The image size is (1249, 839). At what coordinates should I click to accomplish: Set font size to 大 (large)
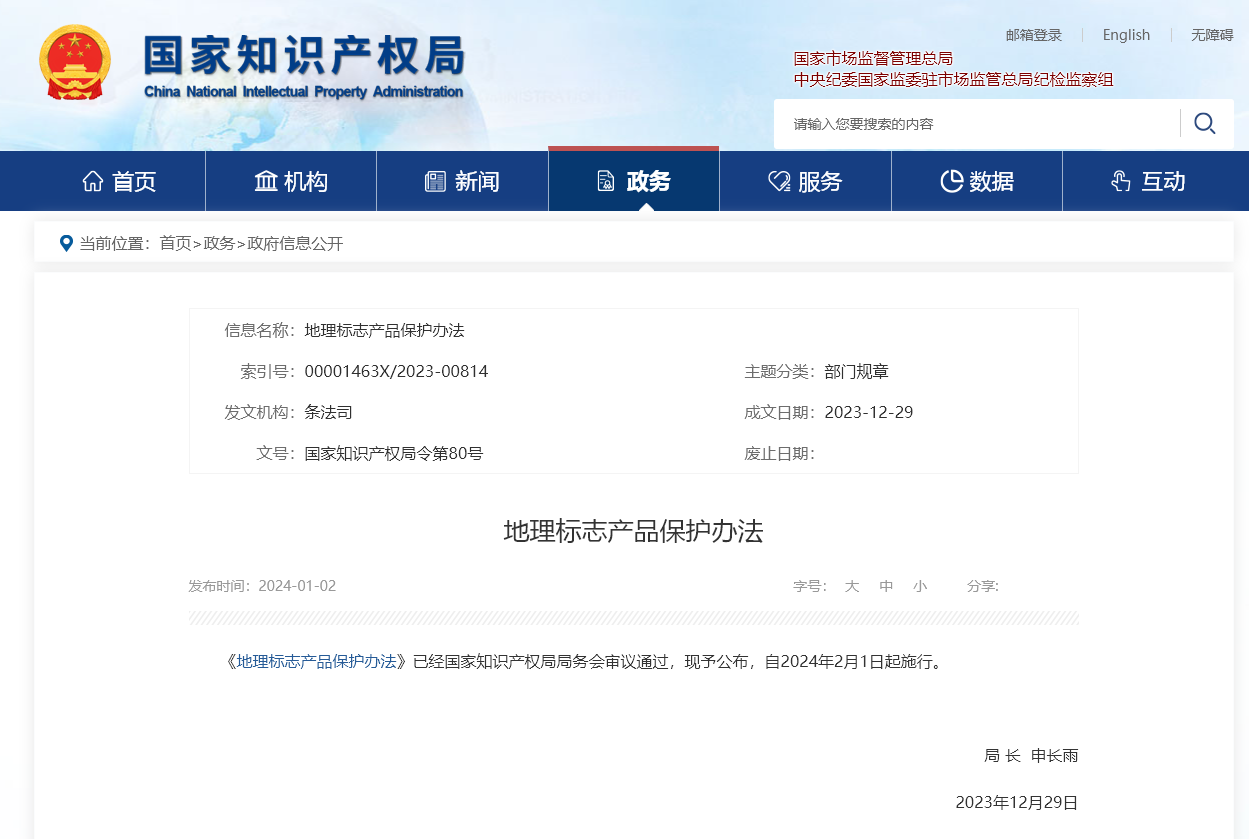coord(851,586)
